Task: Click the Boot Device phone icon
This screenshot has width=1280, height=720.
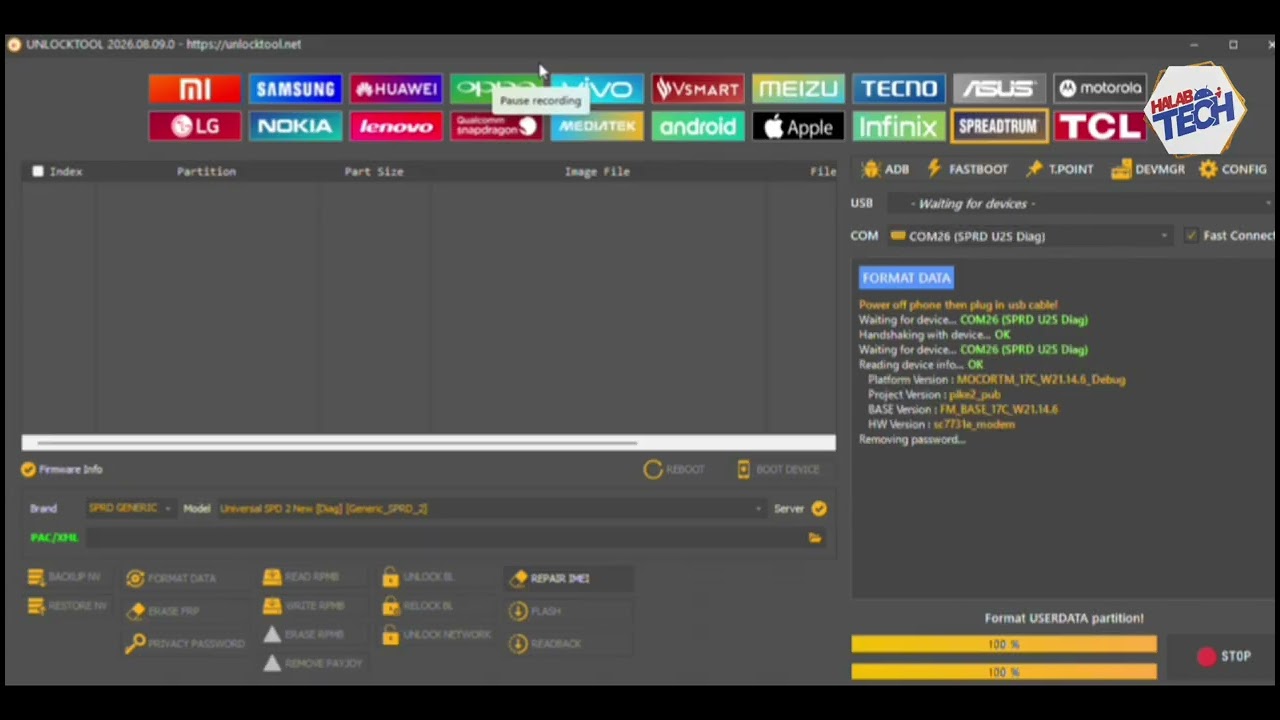Action: [743, 469]
